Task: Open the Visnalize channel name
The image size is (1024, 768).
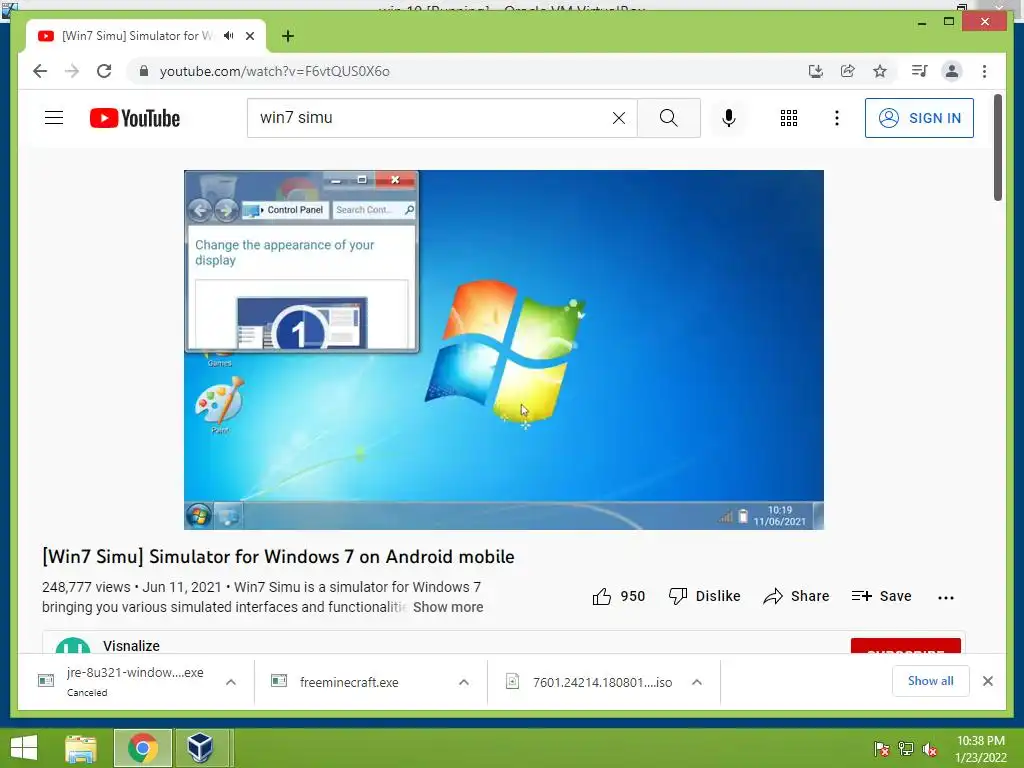Action: click(131, 645)
